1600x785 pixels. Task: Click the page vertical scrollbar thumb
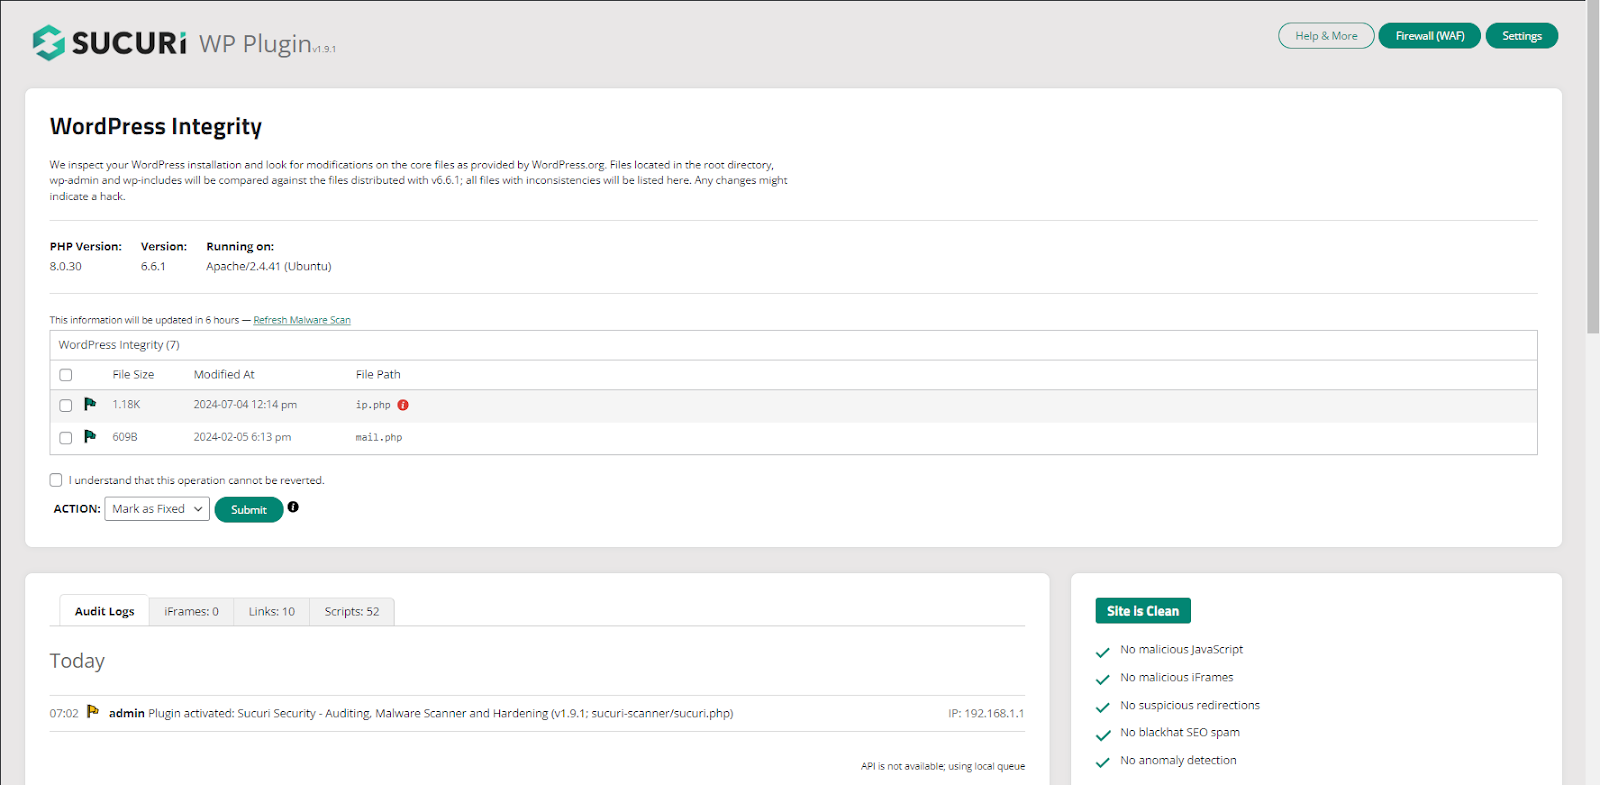(1593, 167)
